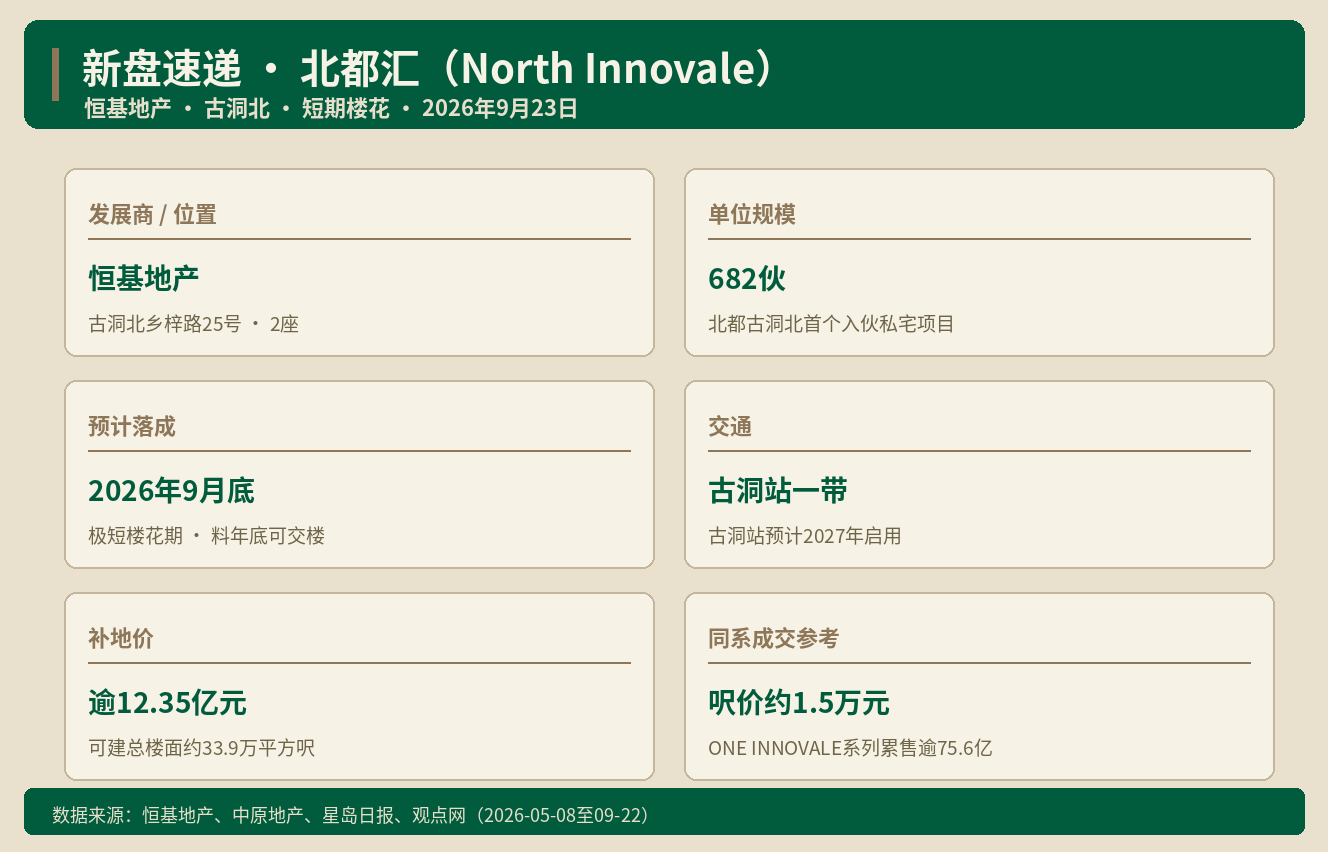This screenshot has width=1328, height=852.
Task: Click the 逾12.35亿元 land premium figure
Action: 167,702
